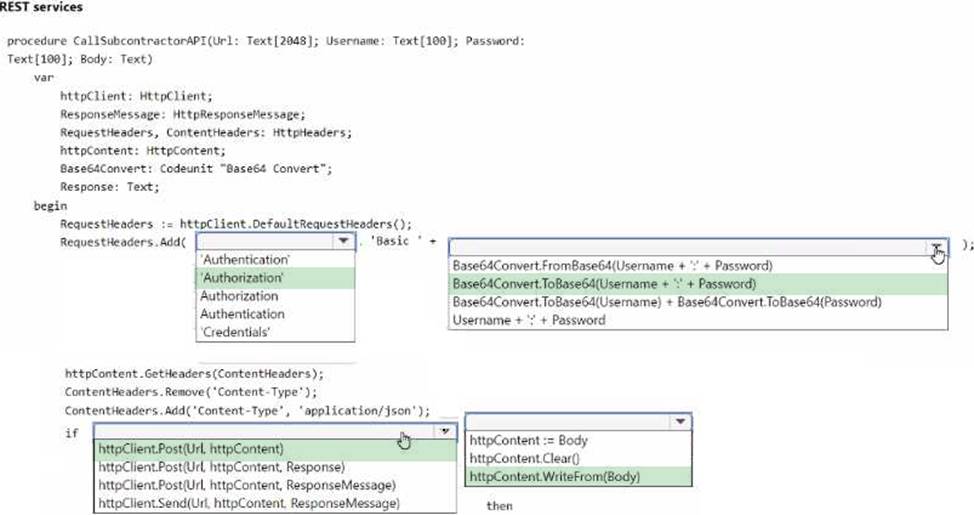Pick the unquoted Authentication option
The width and height of the screenshot is (974, 515).
(242, 314)
